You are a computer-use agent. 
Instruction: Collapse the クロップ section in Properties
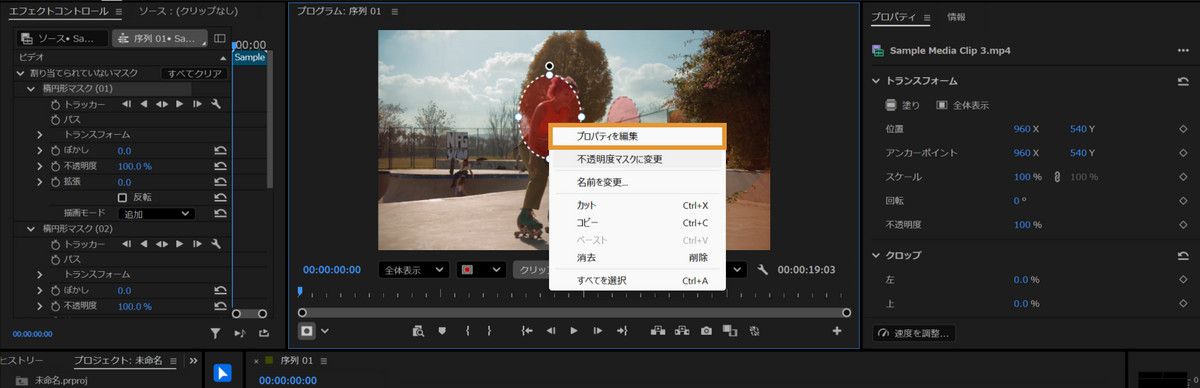click(877, 256)
